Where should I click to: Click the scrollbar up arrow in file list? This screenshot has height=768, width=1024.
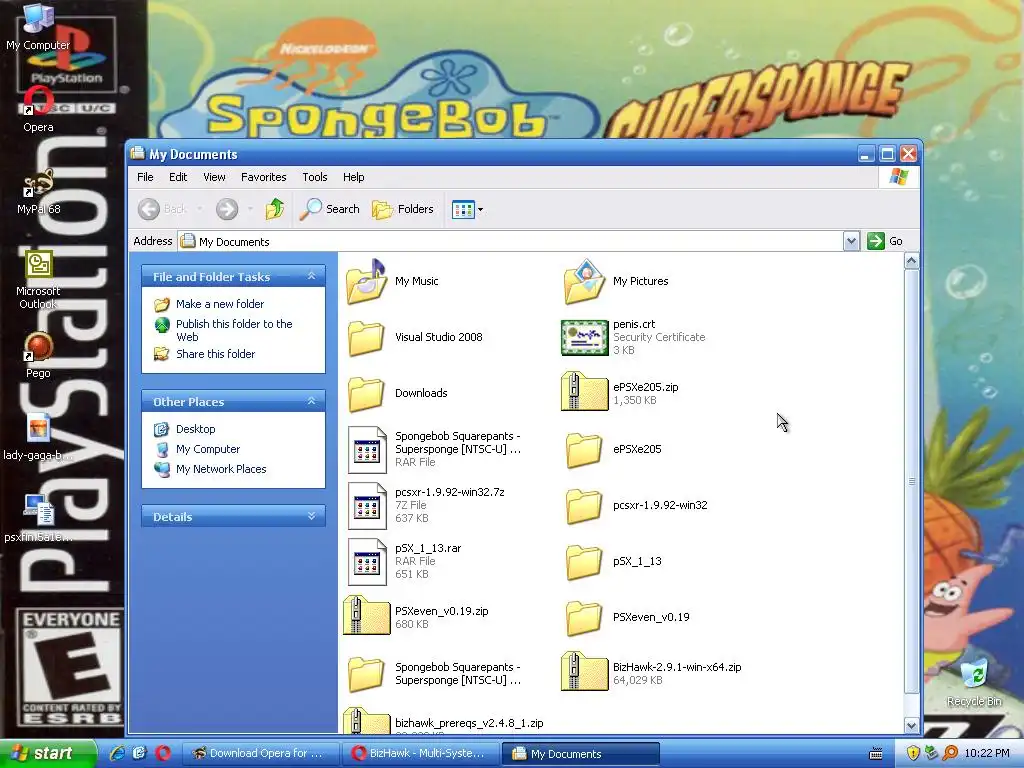click(912, 261)
